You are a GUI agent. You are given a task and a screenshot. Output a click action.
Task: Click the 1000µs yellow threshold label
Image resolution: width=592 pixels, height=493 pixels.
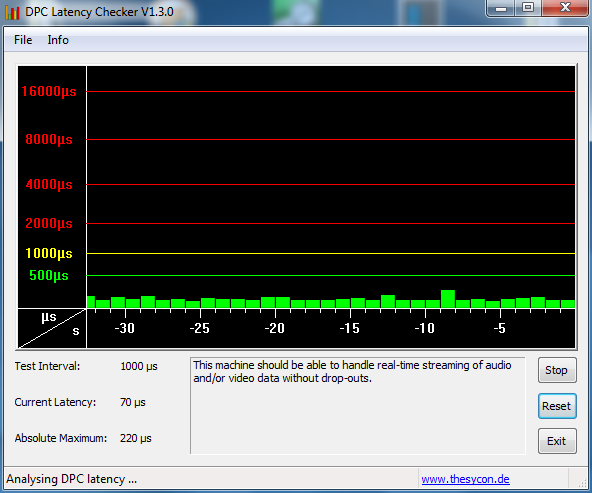[49, 253]
